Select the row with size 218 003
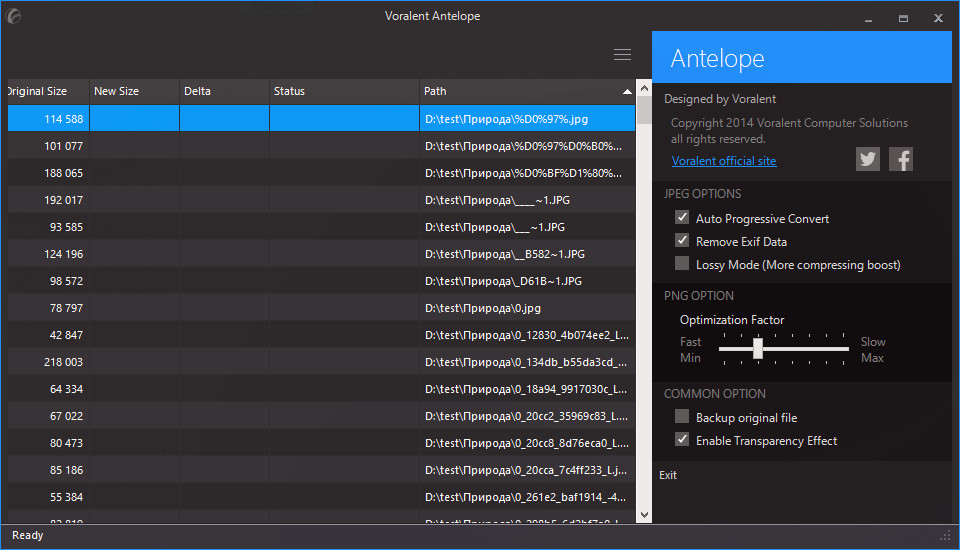This screenshot has height=550, width=960. click(x=321, y=361)
